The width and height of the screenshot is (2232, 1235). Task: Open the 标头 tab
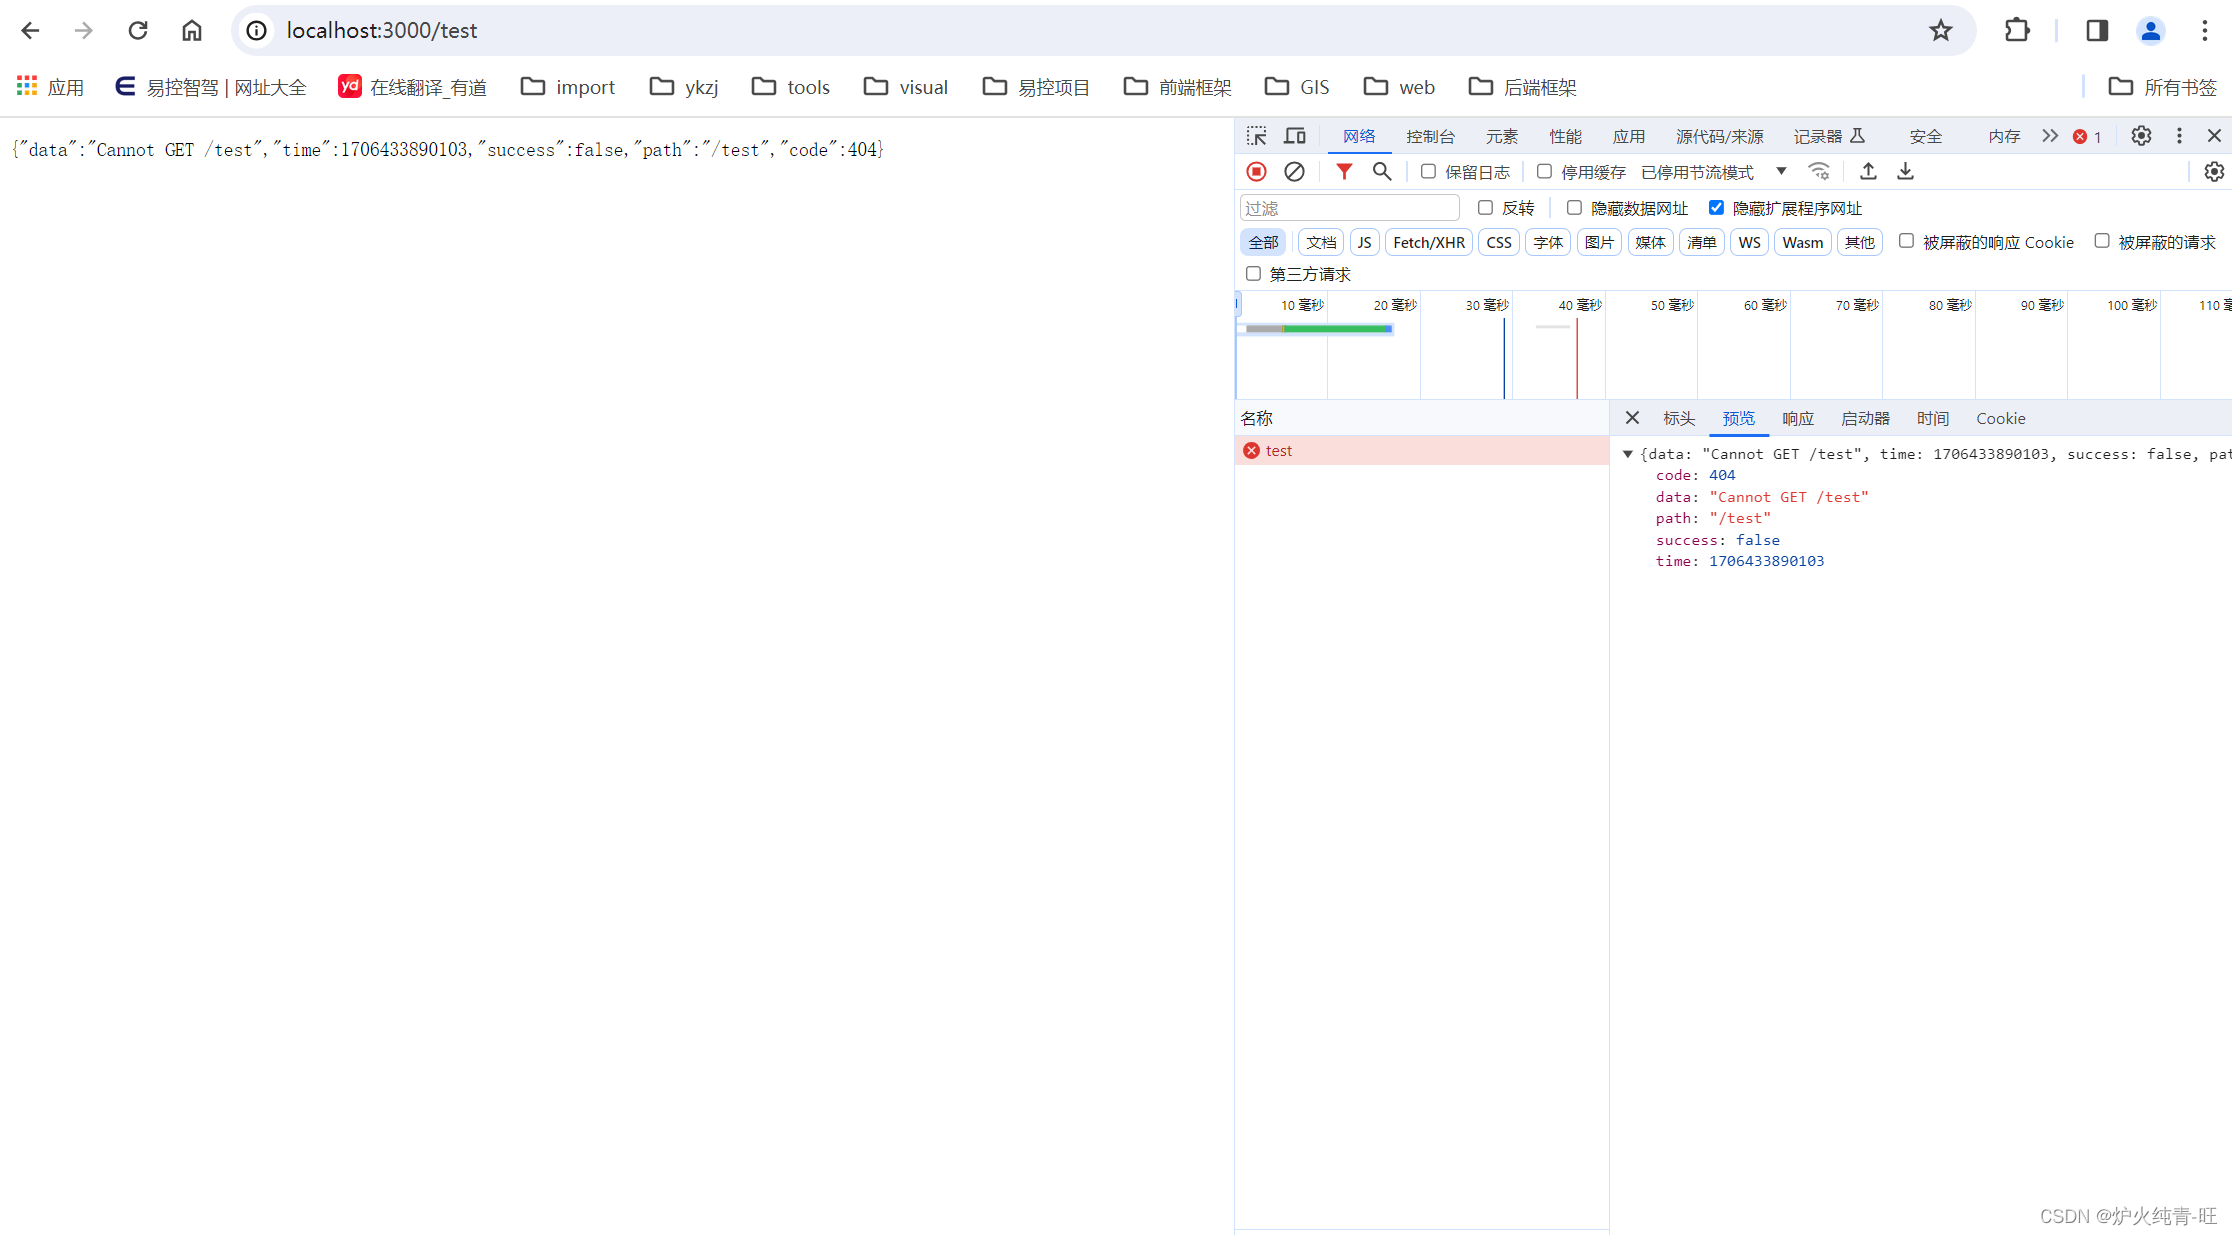[1678, 418]
